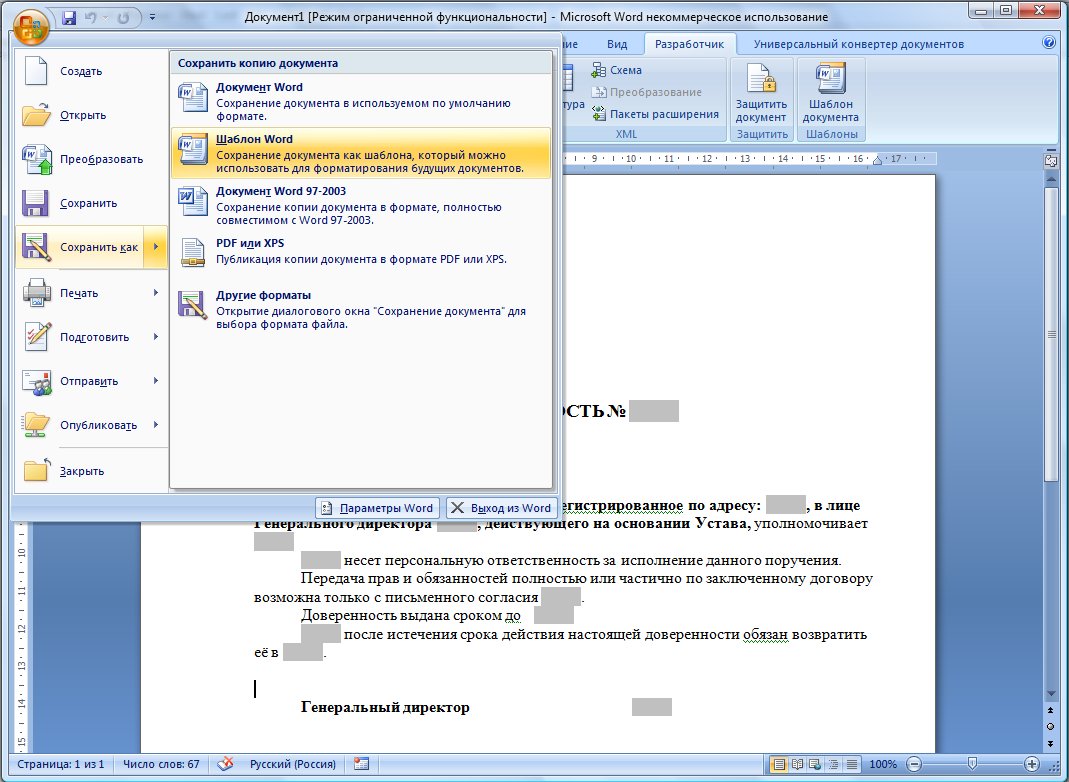The height and width of the screenshot is (782, 1069).
Task: Click the Шаблон документа ribbon button
Action: click(830, 93)
